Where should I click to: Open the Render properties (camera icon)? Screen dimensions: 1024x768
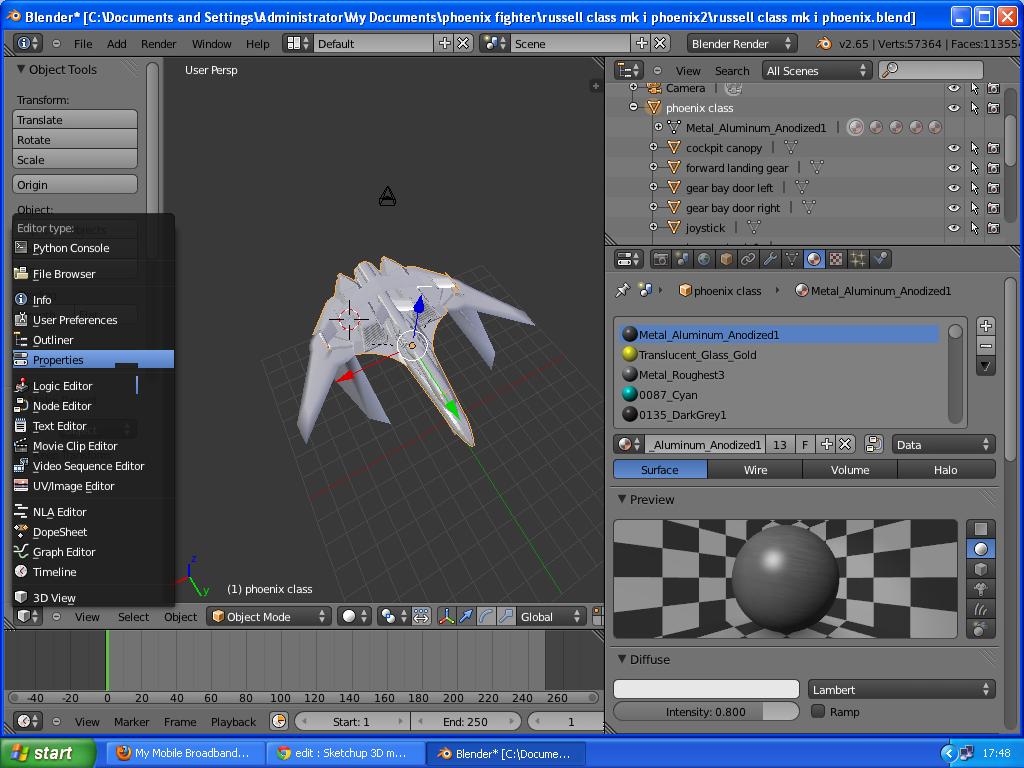[660, 259]
